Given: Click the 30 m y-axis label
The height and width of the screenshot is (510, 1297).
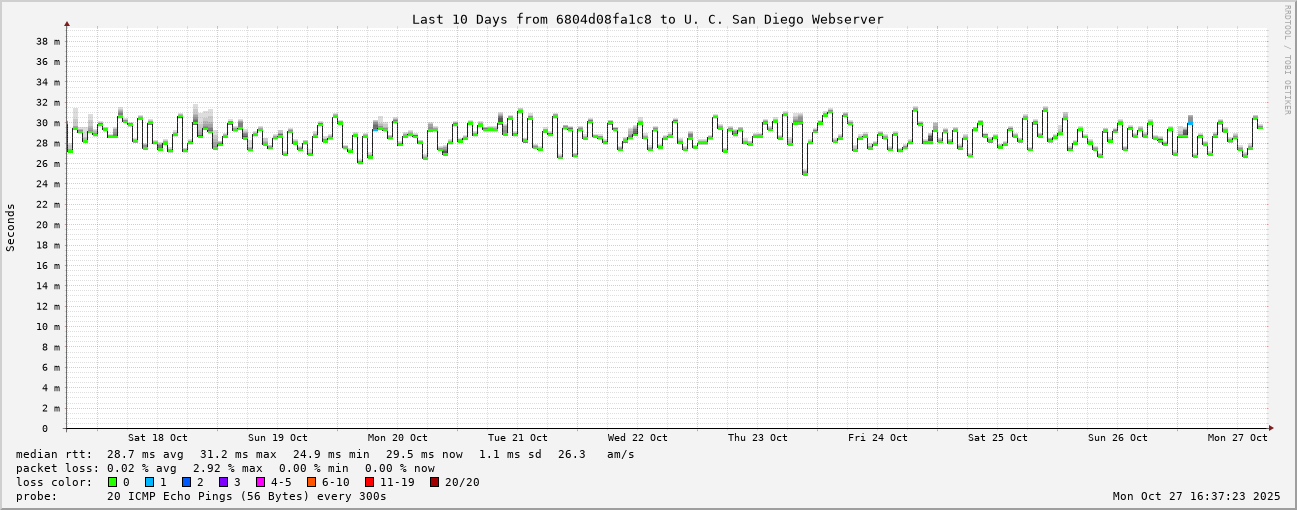Looking at the screenshot, I should (x=49, y=123).
